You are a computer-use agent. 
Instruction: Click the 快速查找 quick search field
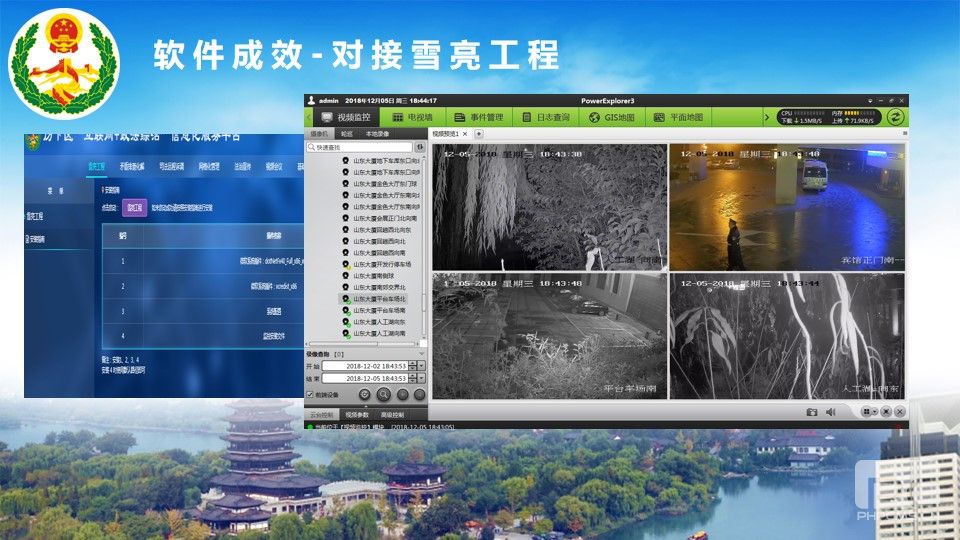pos(360,147)
